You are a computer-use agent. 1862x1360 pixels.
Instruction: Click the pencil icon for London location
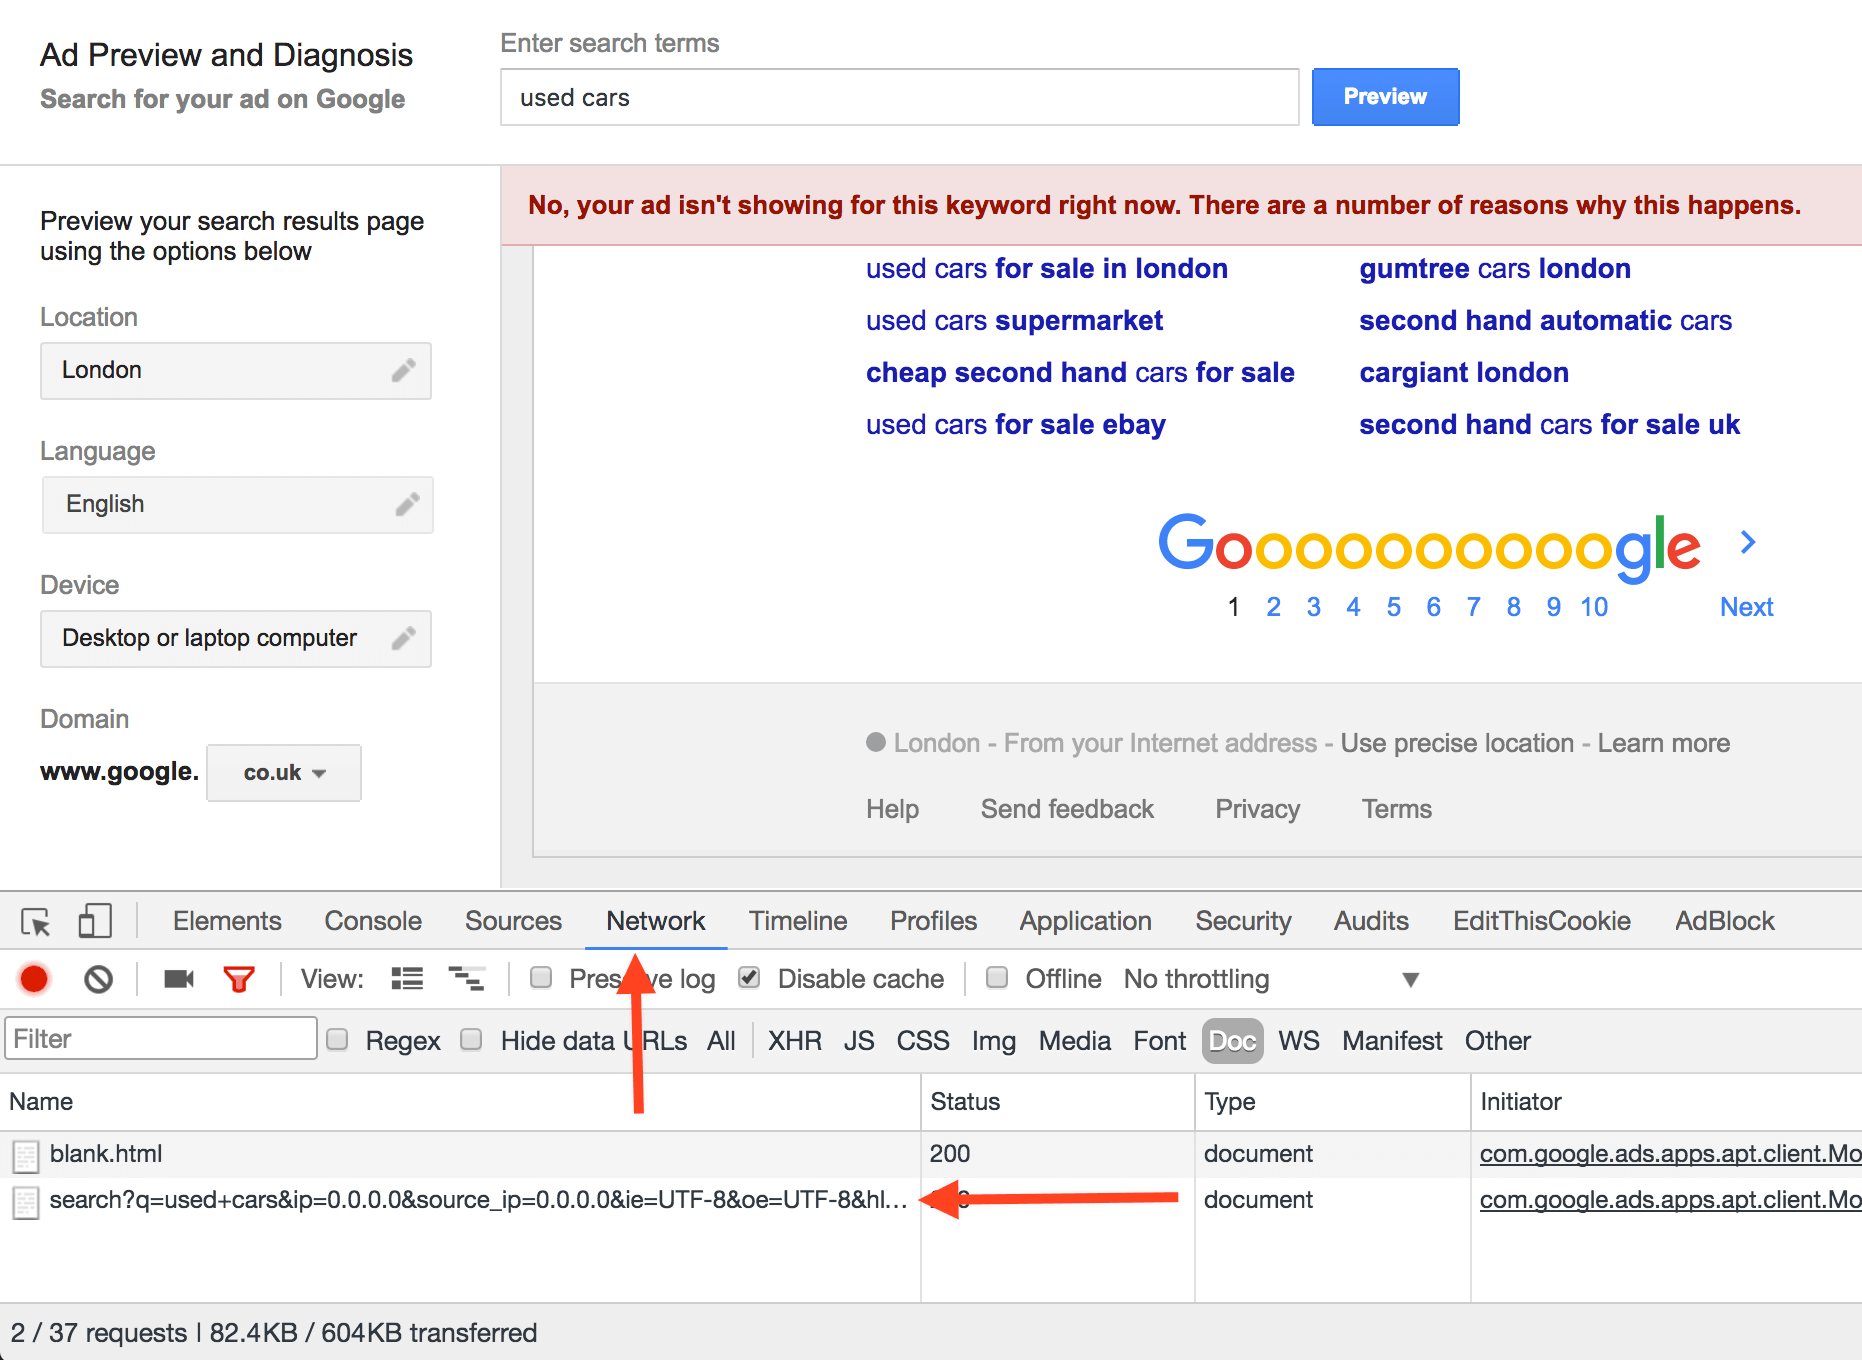pyautogui.click(x=403, y=371)
